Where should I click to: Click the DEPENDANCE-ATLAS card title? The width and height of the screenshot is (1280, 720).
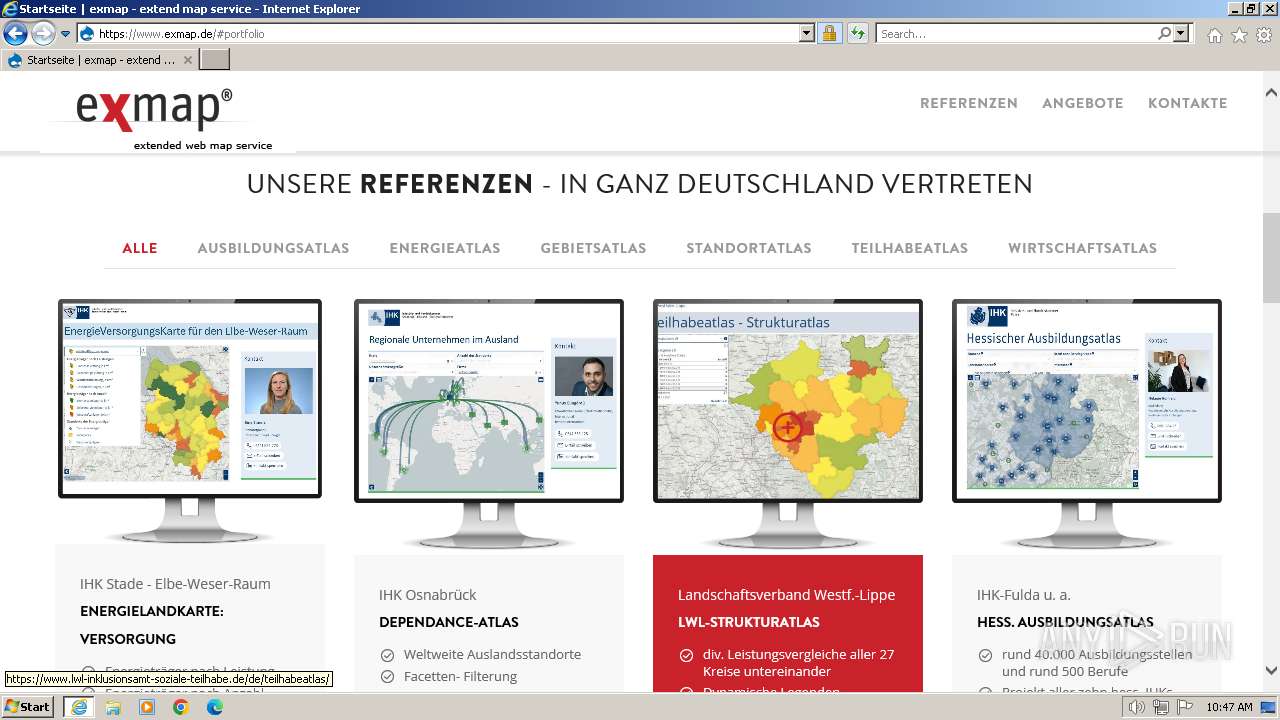pos(449,622)
